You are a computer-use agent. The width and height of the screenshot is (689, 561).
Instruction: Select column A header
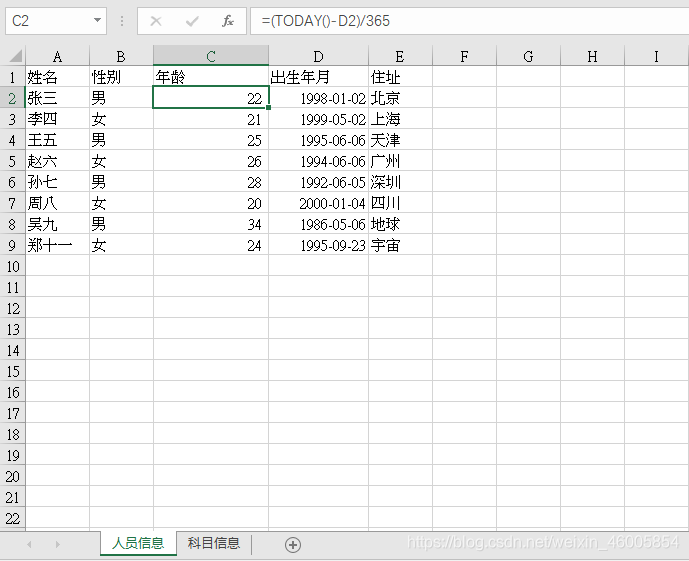pyautogui.click(x=57, y=56)
